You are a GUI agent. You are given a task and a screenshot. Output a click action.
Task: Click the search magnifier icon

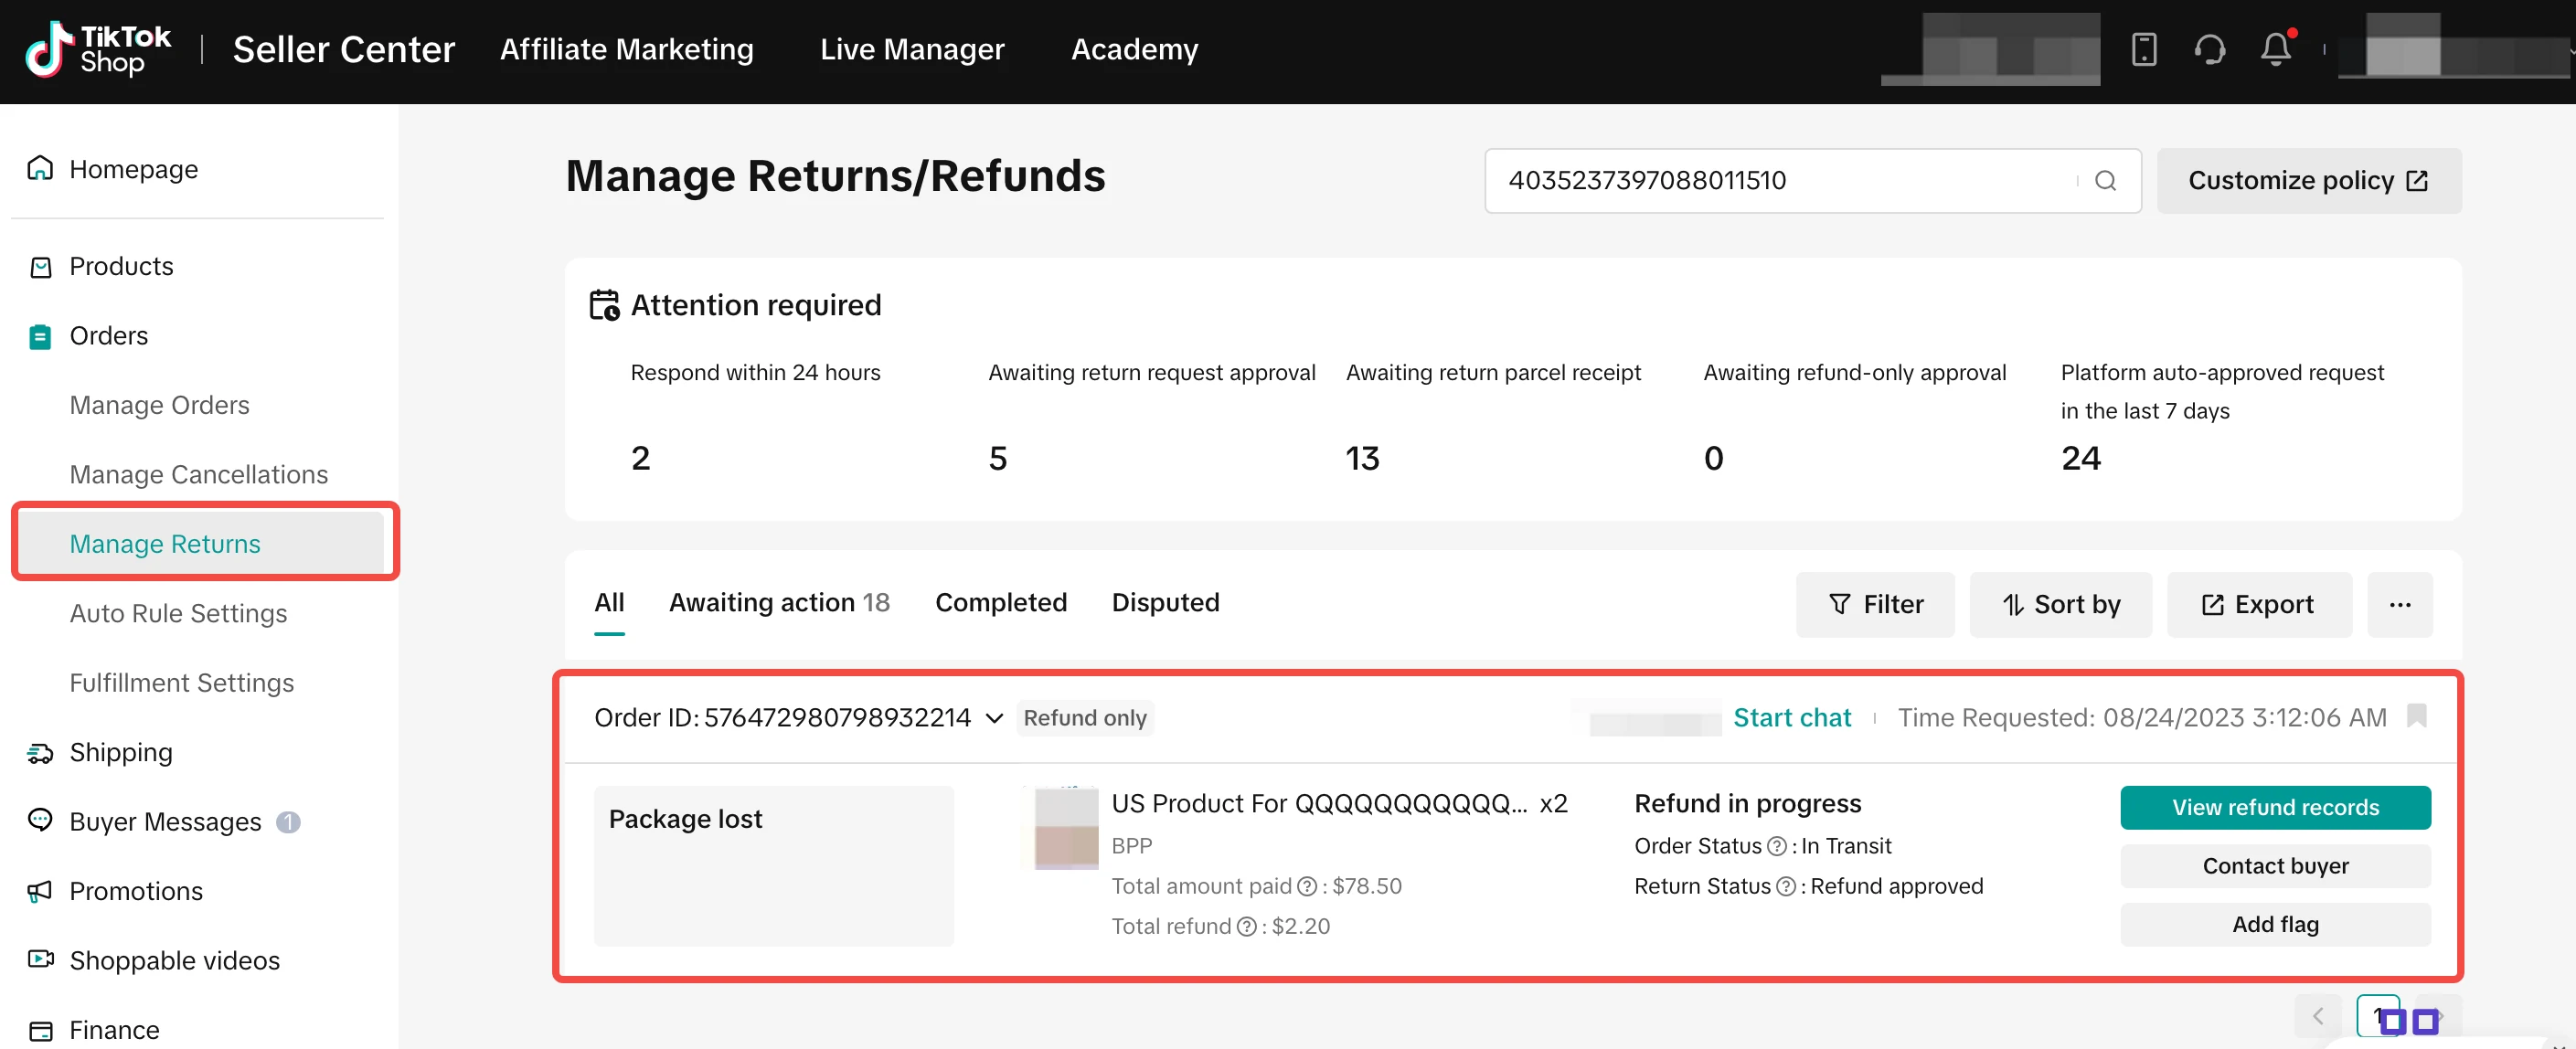2105,181
